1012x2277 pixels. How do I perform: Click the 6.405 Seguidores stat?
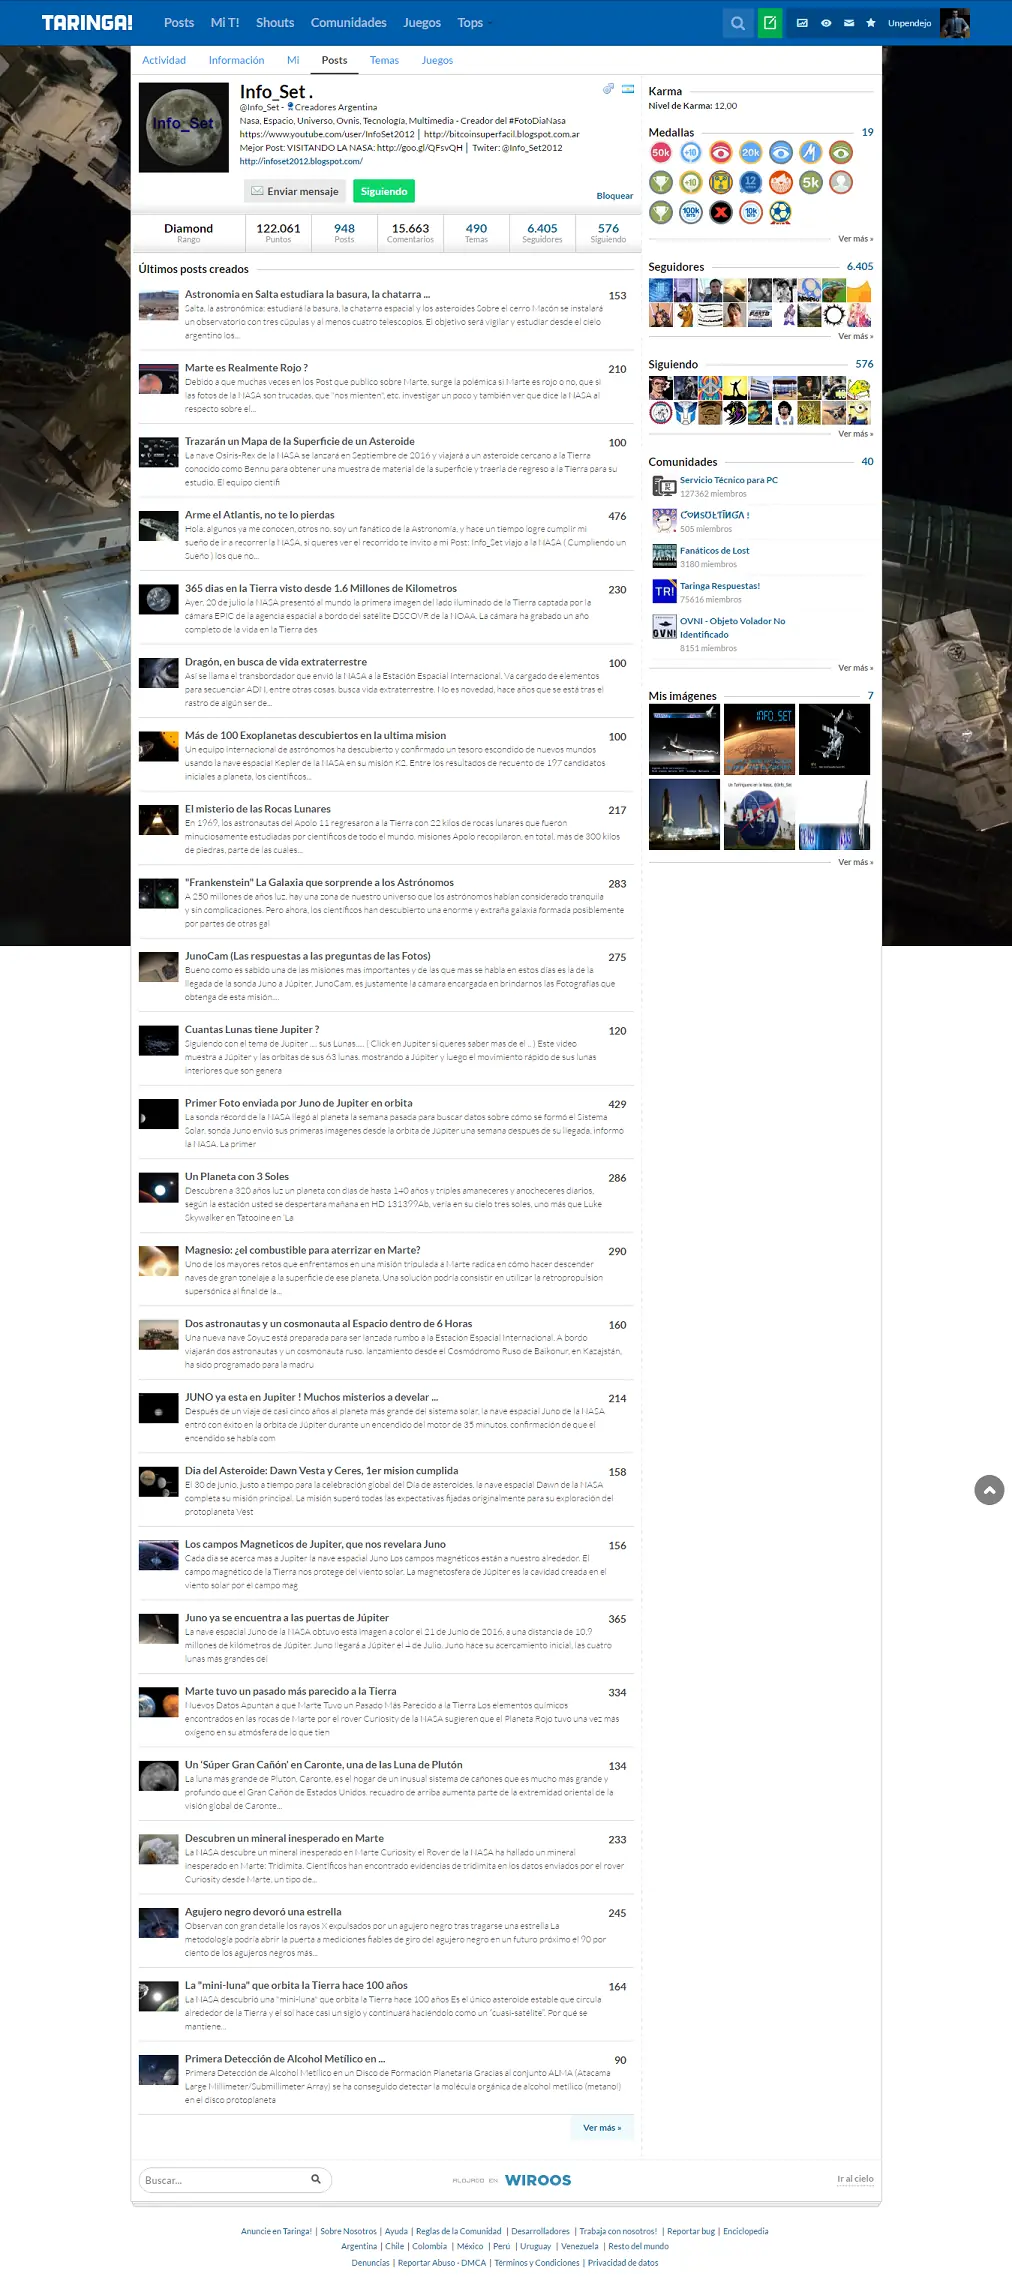tap(542, 233)
